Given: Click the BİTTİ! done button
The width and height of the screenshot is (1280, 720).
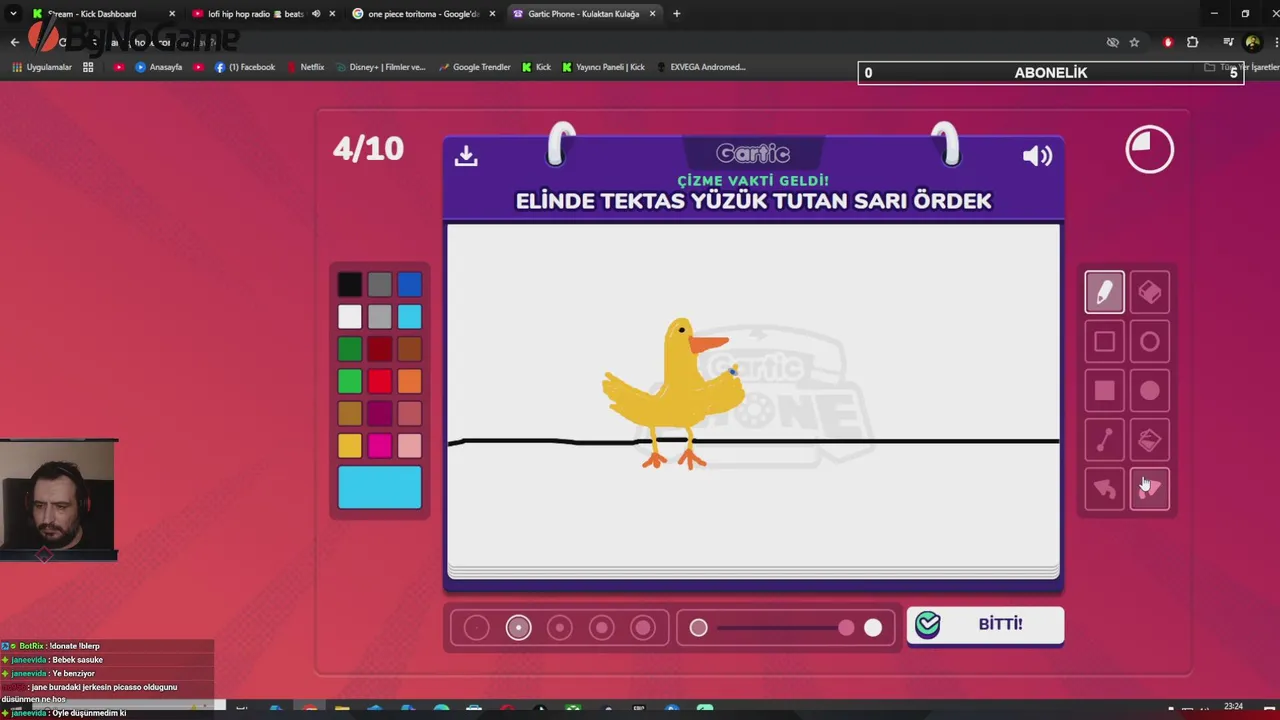Looking at the screenshot, I should pyautogui.click(x=985, y=625).
